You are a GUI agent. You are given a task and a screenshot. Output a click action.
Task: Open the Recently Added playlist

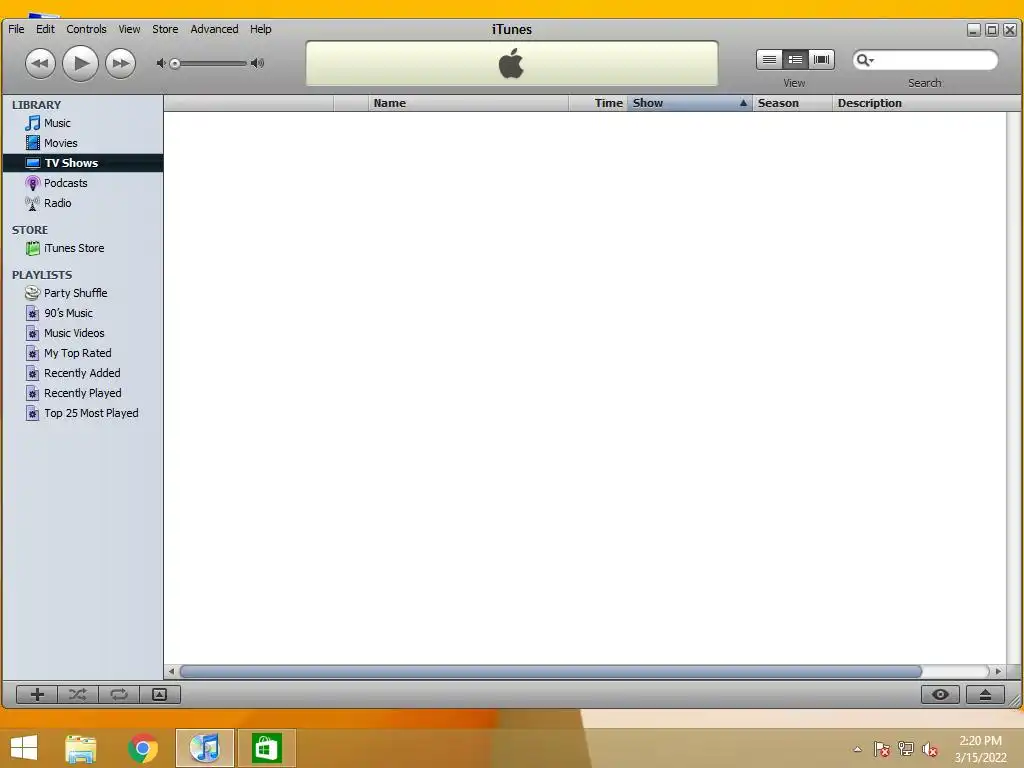(x=83, y=373)
